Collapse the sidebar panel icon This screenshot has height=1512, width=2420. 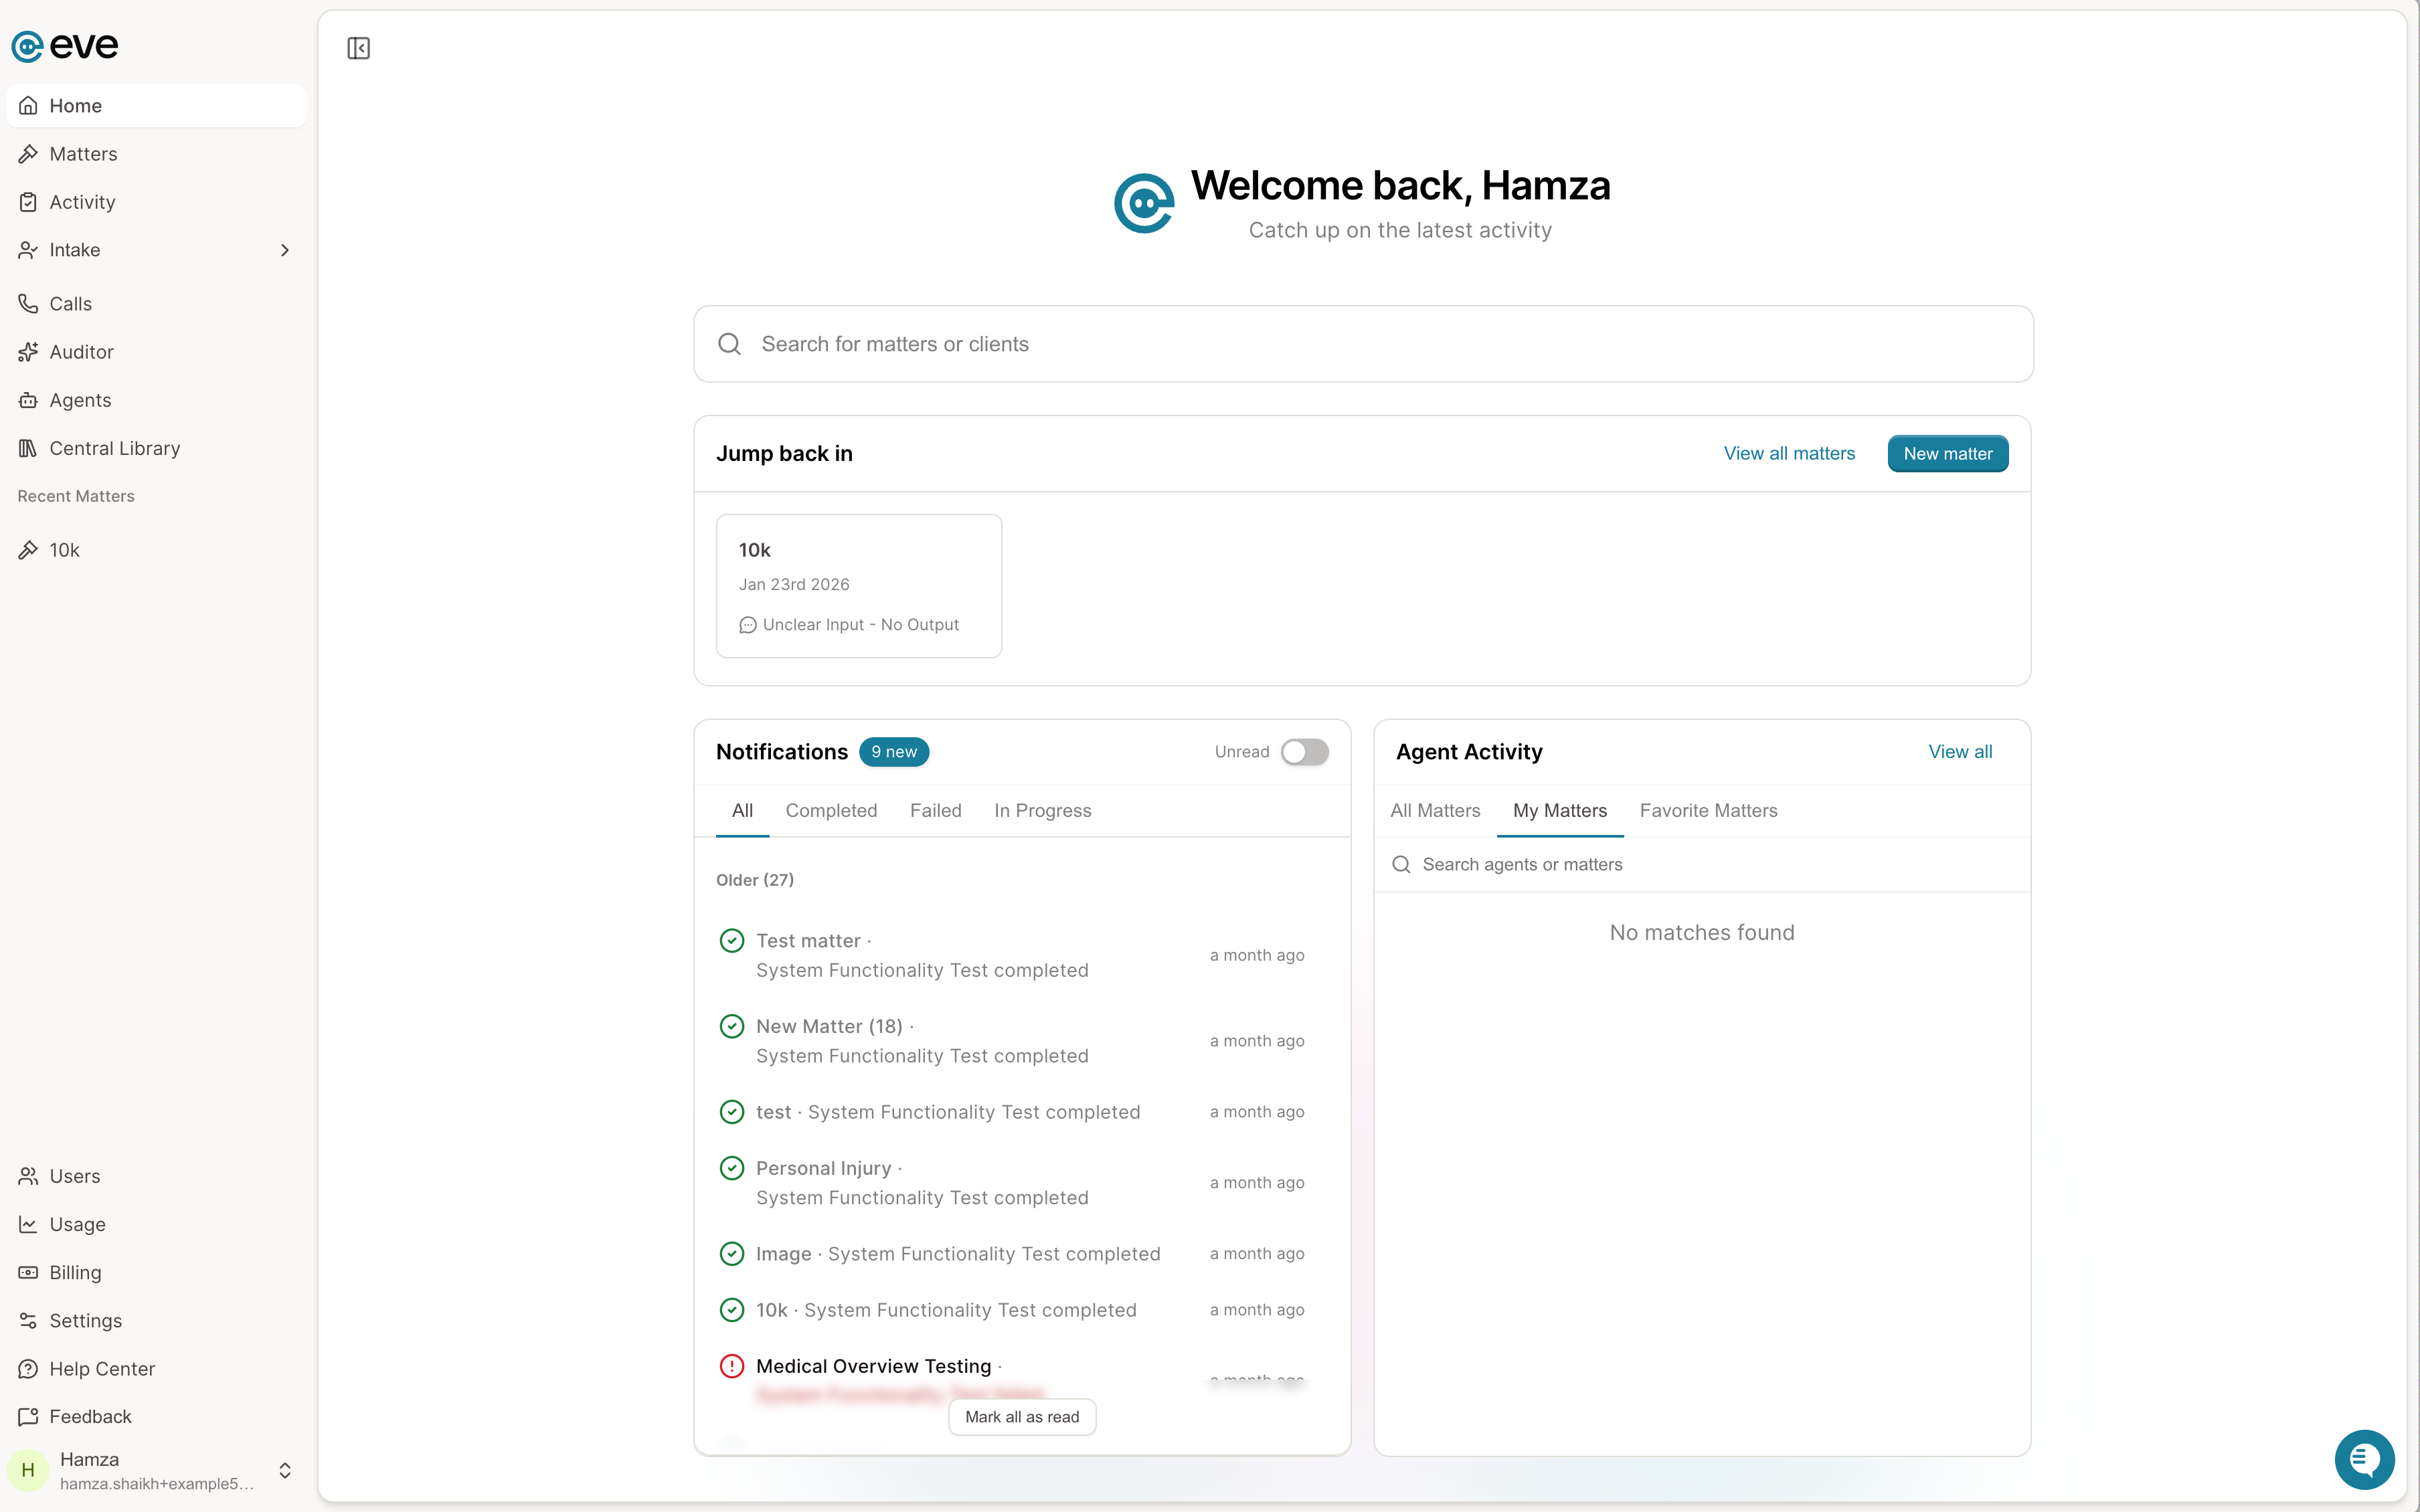pos(358,48)
